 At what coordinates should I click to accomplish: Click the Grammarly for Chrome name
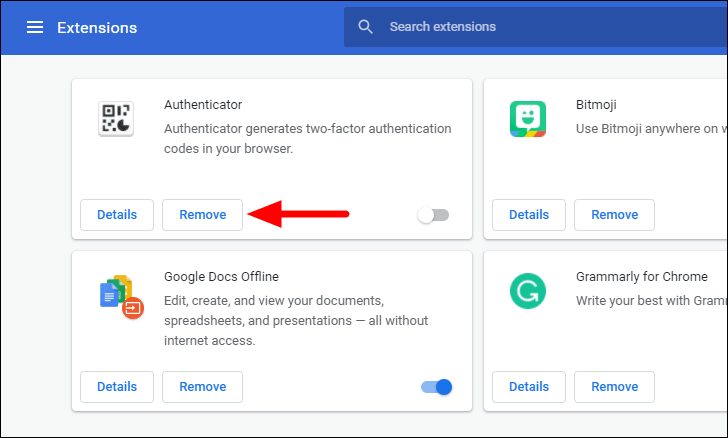point(642,276)
